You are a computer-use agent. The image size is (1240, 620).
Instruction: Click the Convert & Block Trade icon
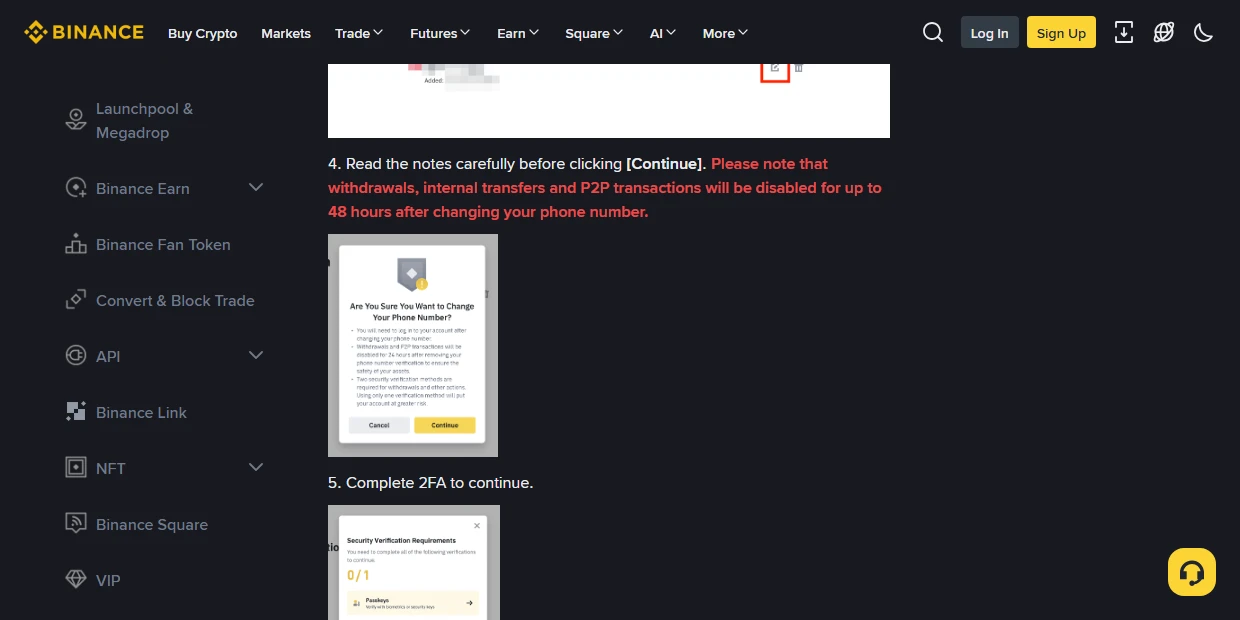click(76, 300)
